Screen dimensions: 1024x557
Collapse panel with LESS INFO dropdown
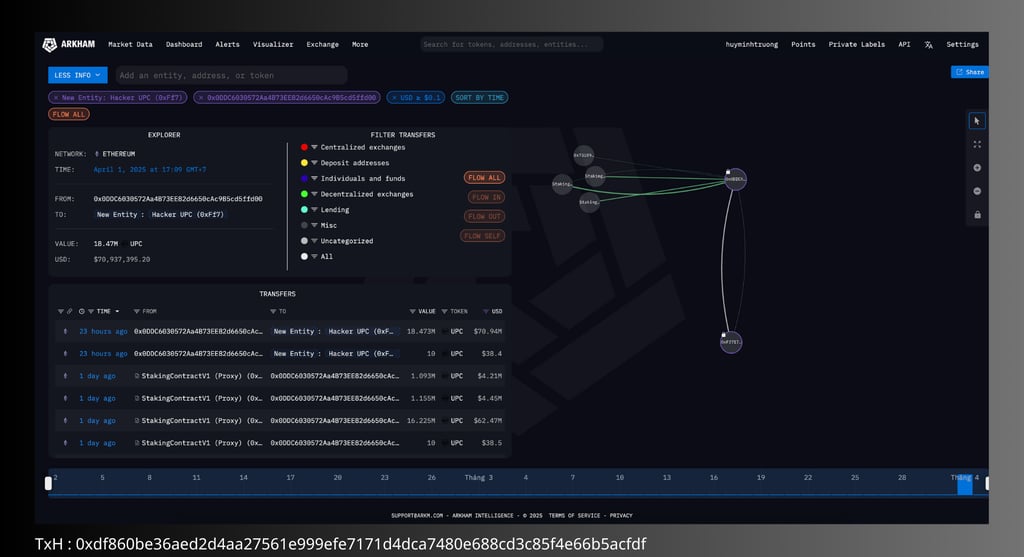click(78, 75)
